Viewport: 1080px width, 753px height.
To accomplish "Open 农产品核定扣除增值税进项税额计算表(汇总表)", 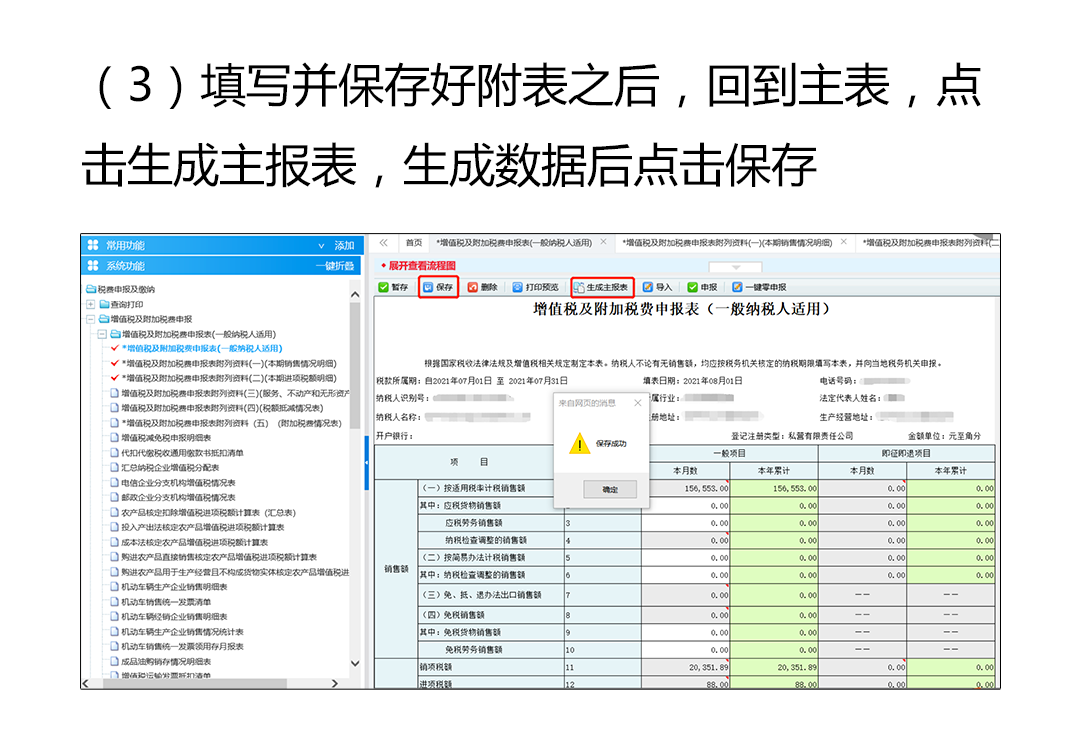I will coord(208,513).
